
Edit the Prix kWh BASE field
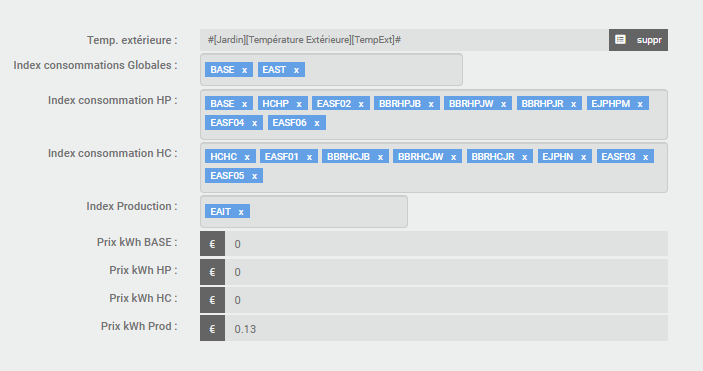[x=447, y=244]
